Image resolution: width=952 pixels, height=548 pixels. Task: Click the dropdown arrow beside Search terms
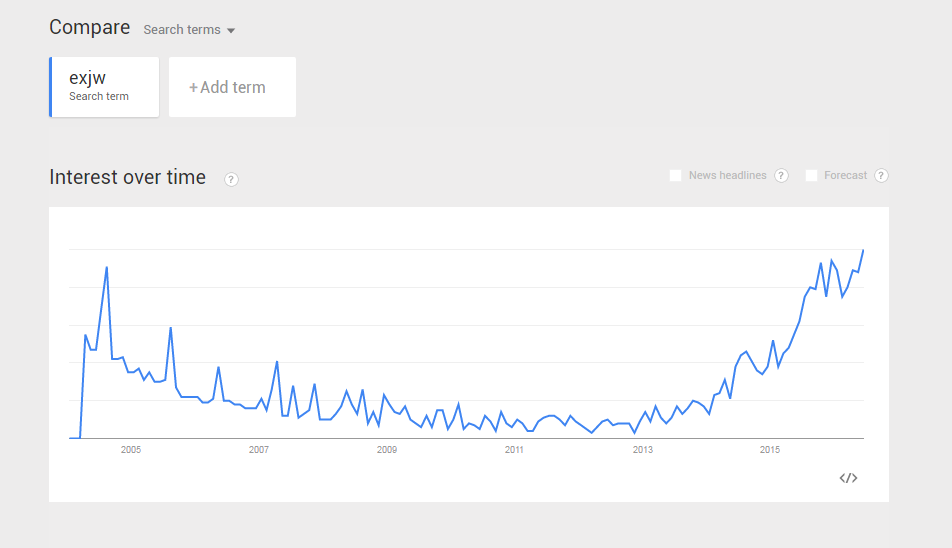point(231,30)
